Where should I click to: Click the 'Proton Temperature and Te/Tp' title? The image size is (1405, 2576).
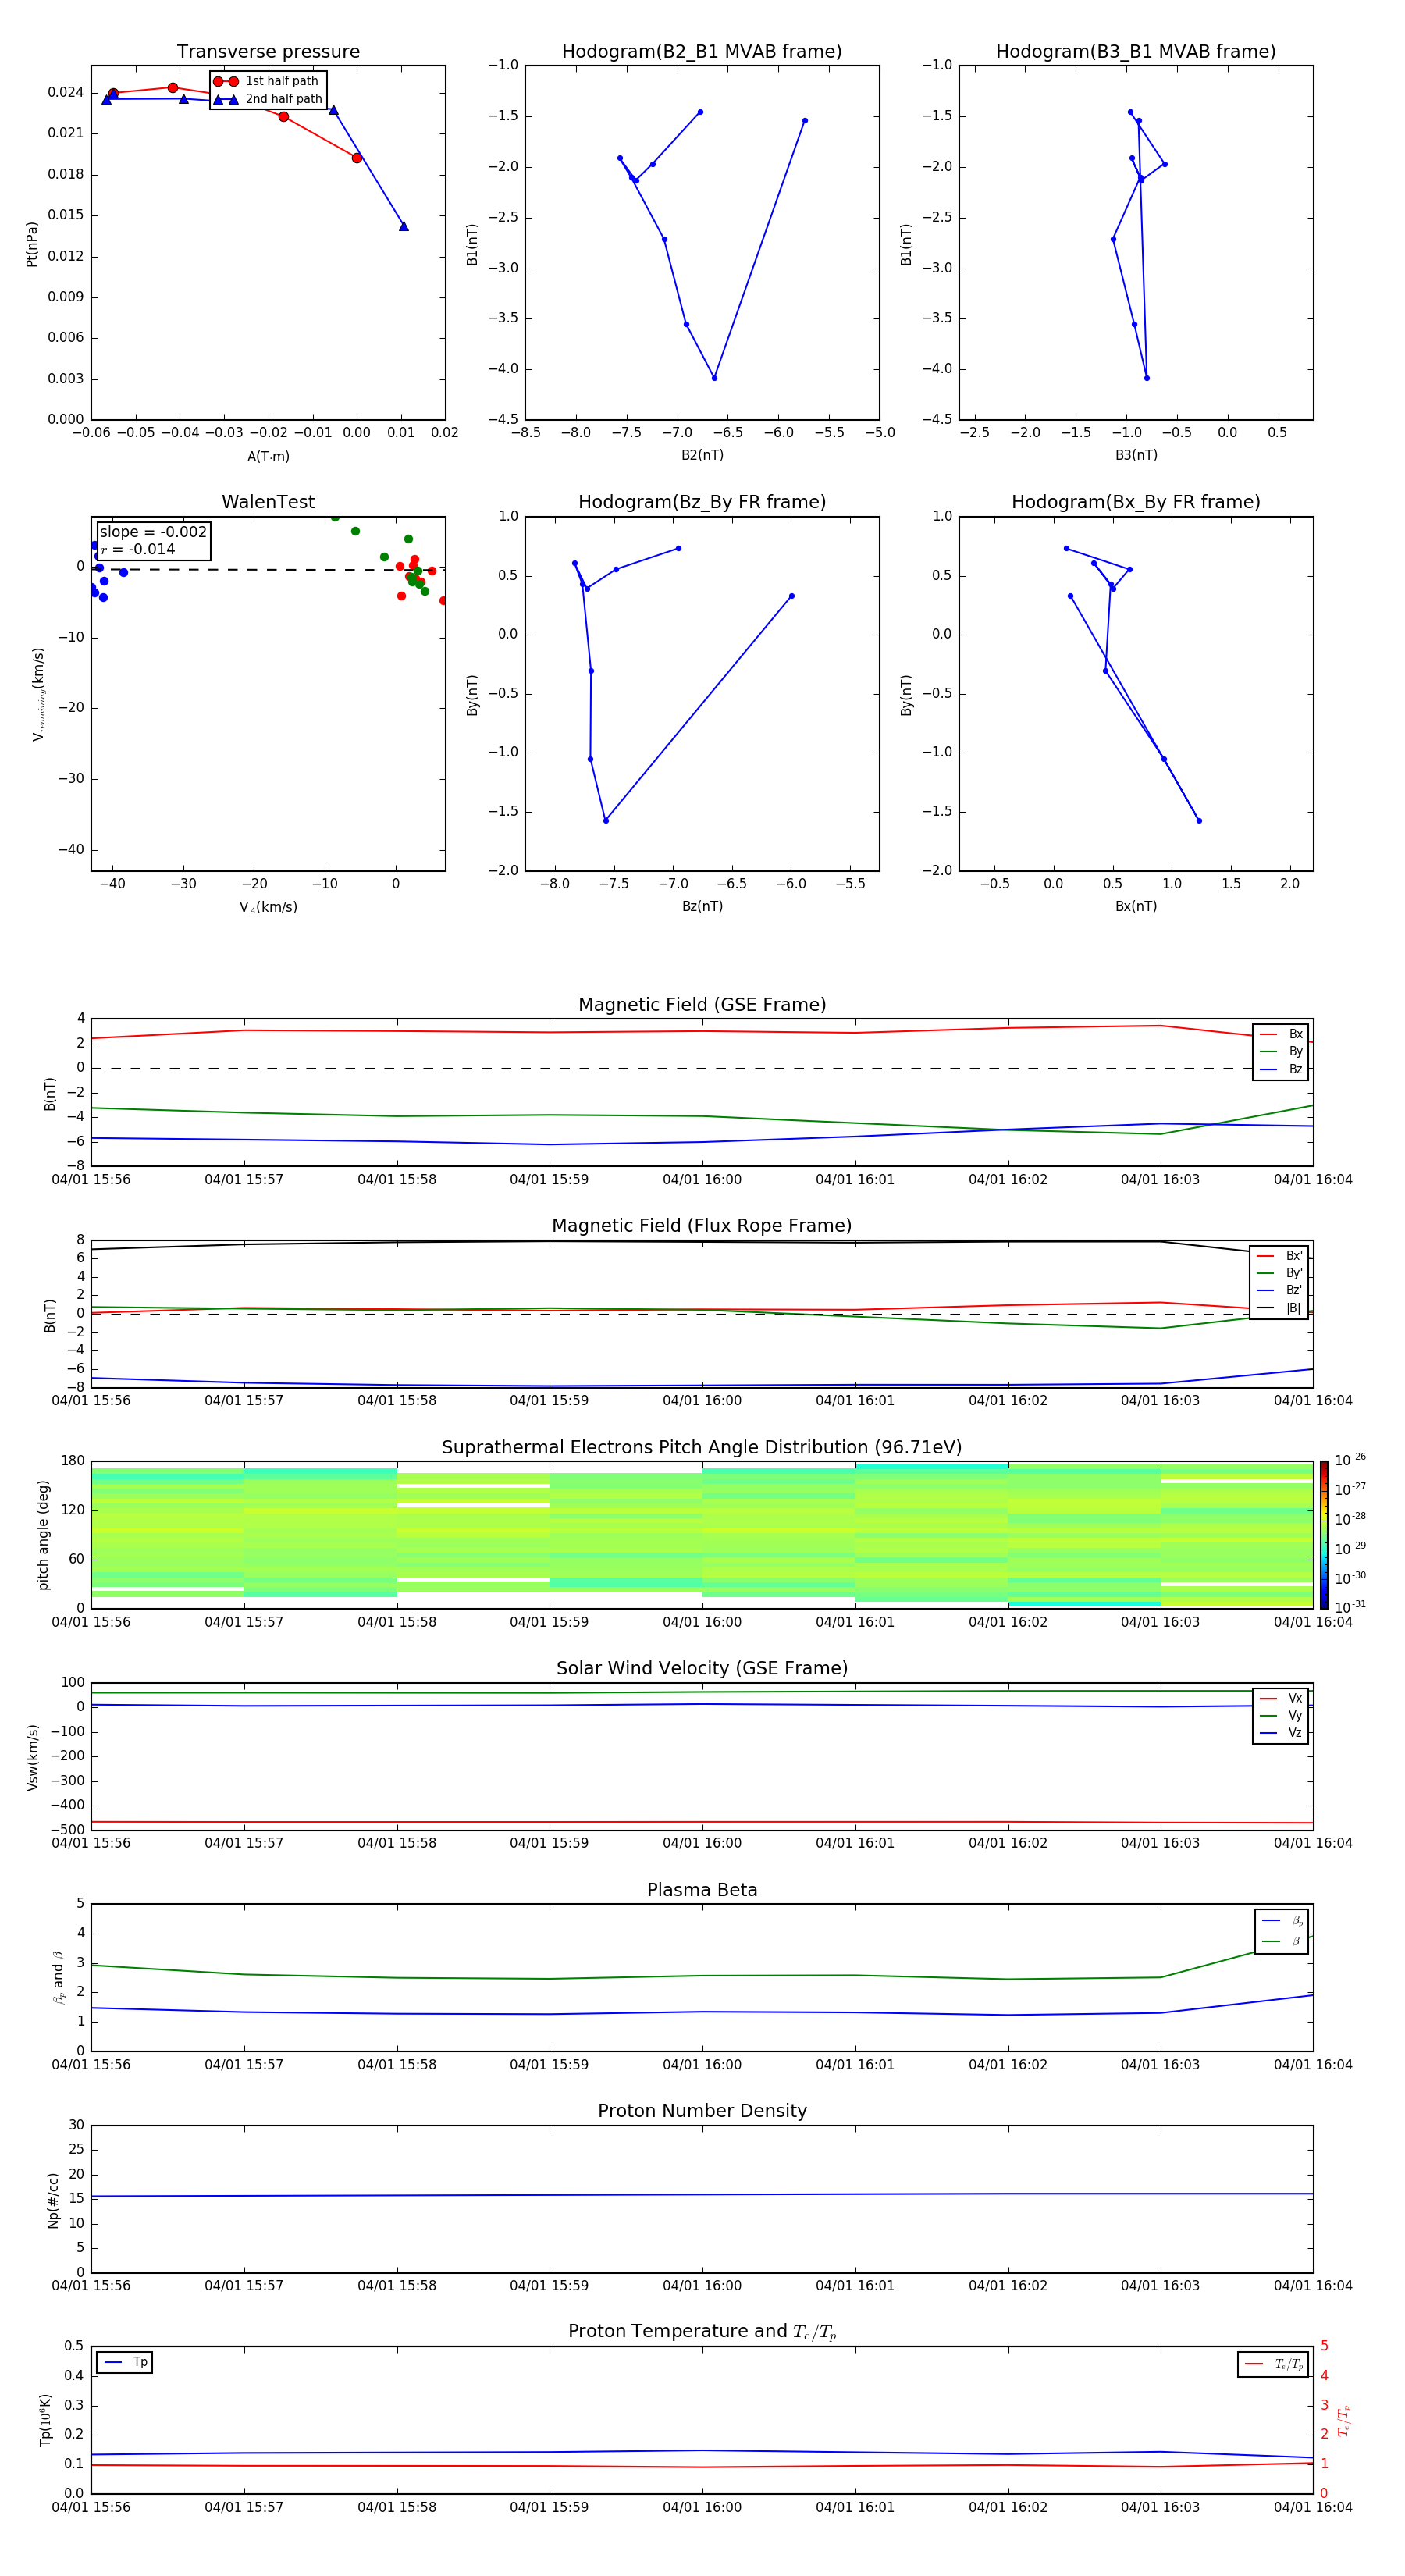(x=702, y=2332)
